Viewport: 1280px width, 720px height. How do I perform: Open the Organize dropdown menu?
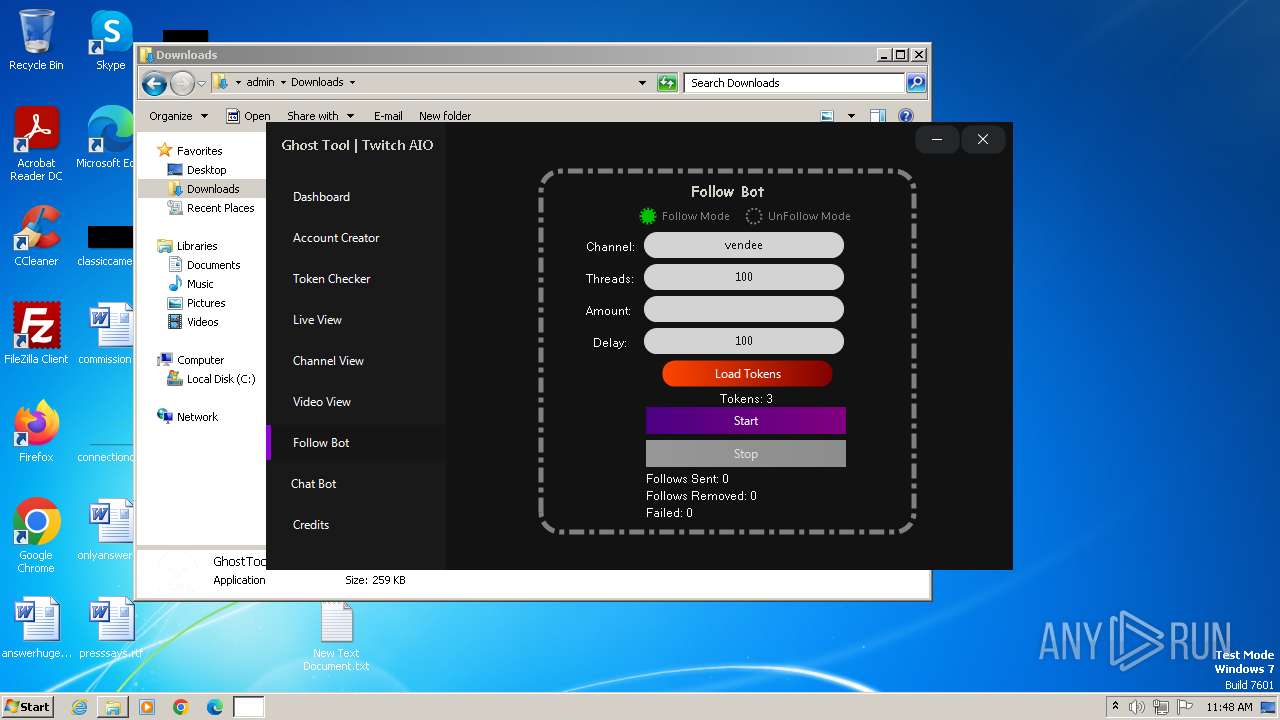(178, 116)
